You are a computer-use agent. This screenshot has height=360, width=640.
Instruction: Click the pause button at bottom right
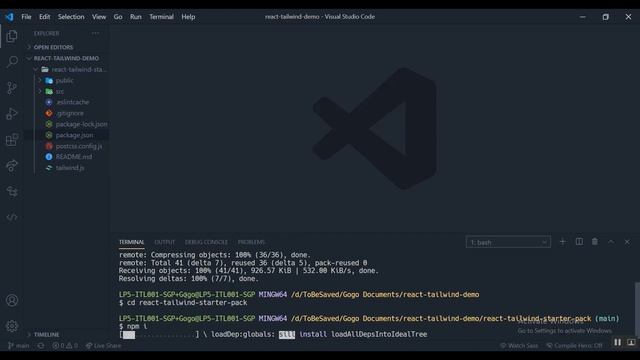(x=617, y=342)
